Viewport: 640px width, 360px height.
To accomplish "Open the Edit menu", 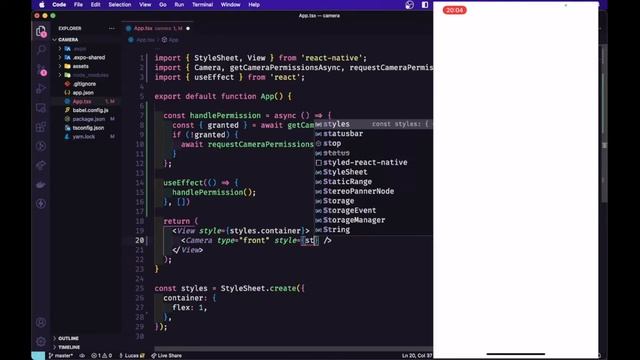I will pos(96,5).
